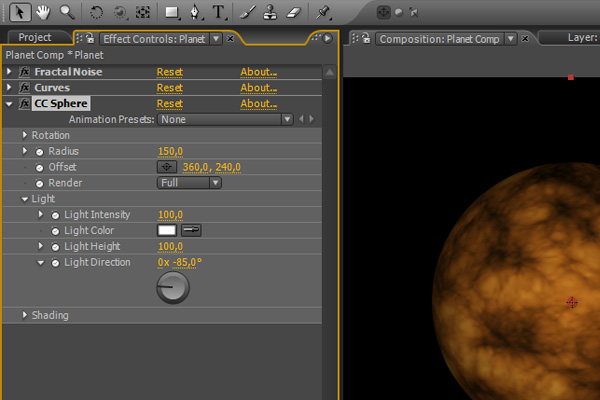600x400 pixels.
Task: Switch to the Layer tab
Action: 582,38
